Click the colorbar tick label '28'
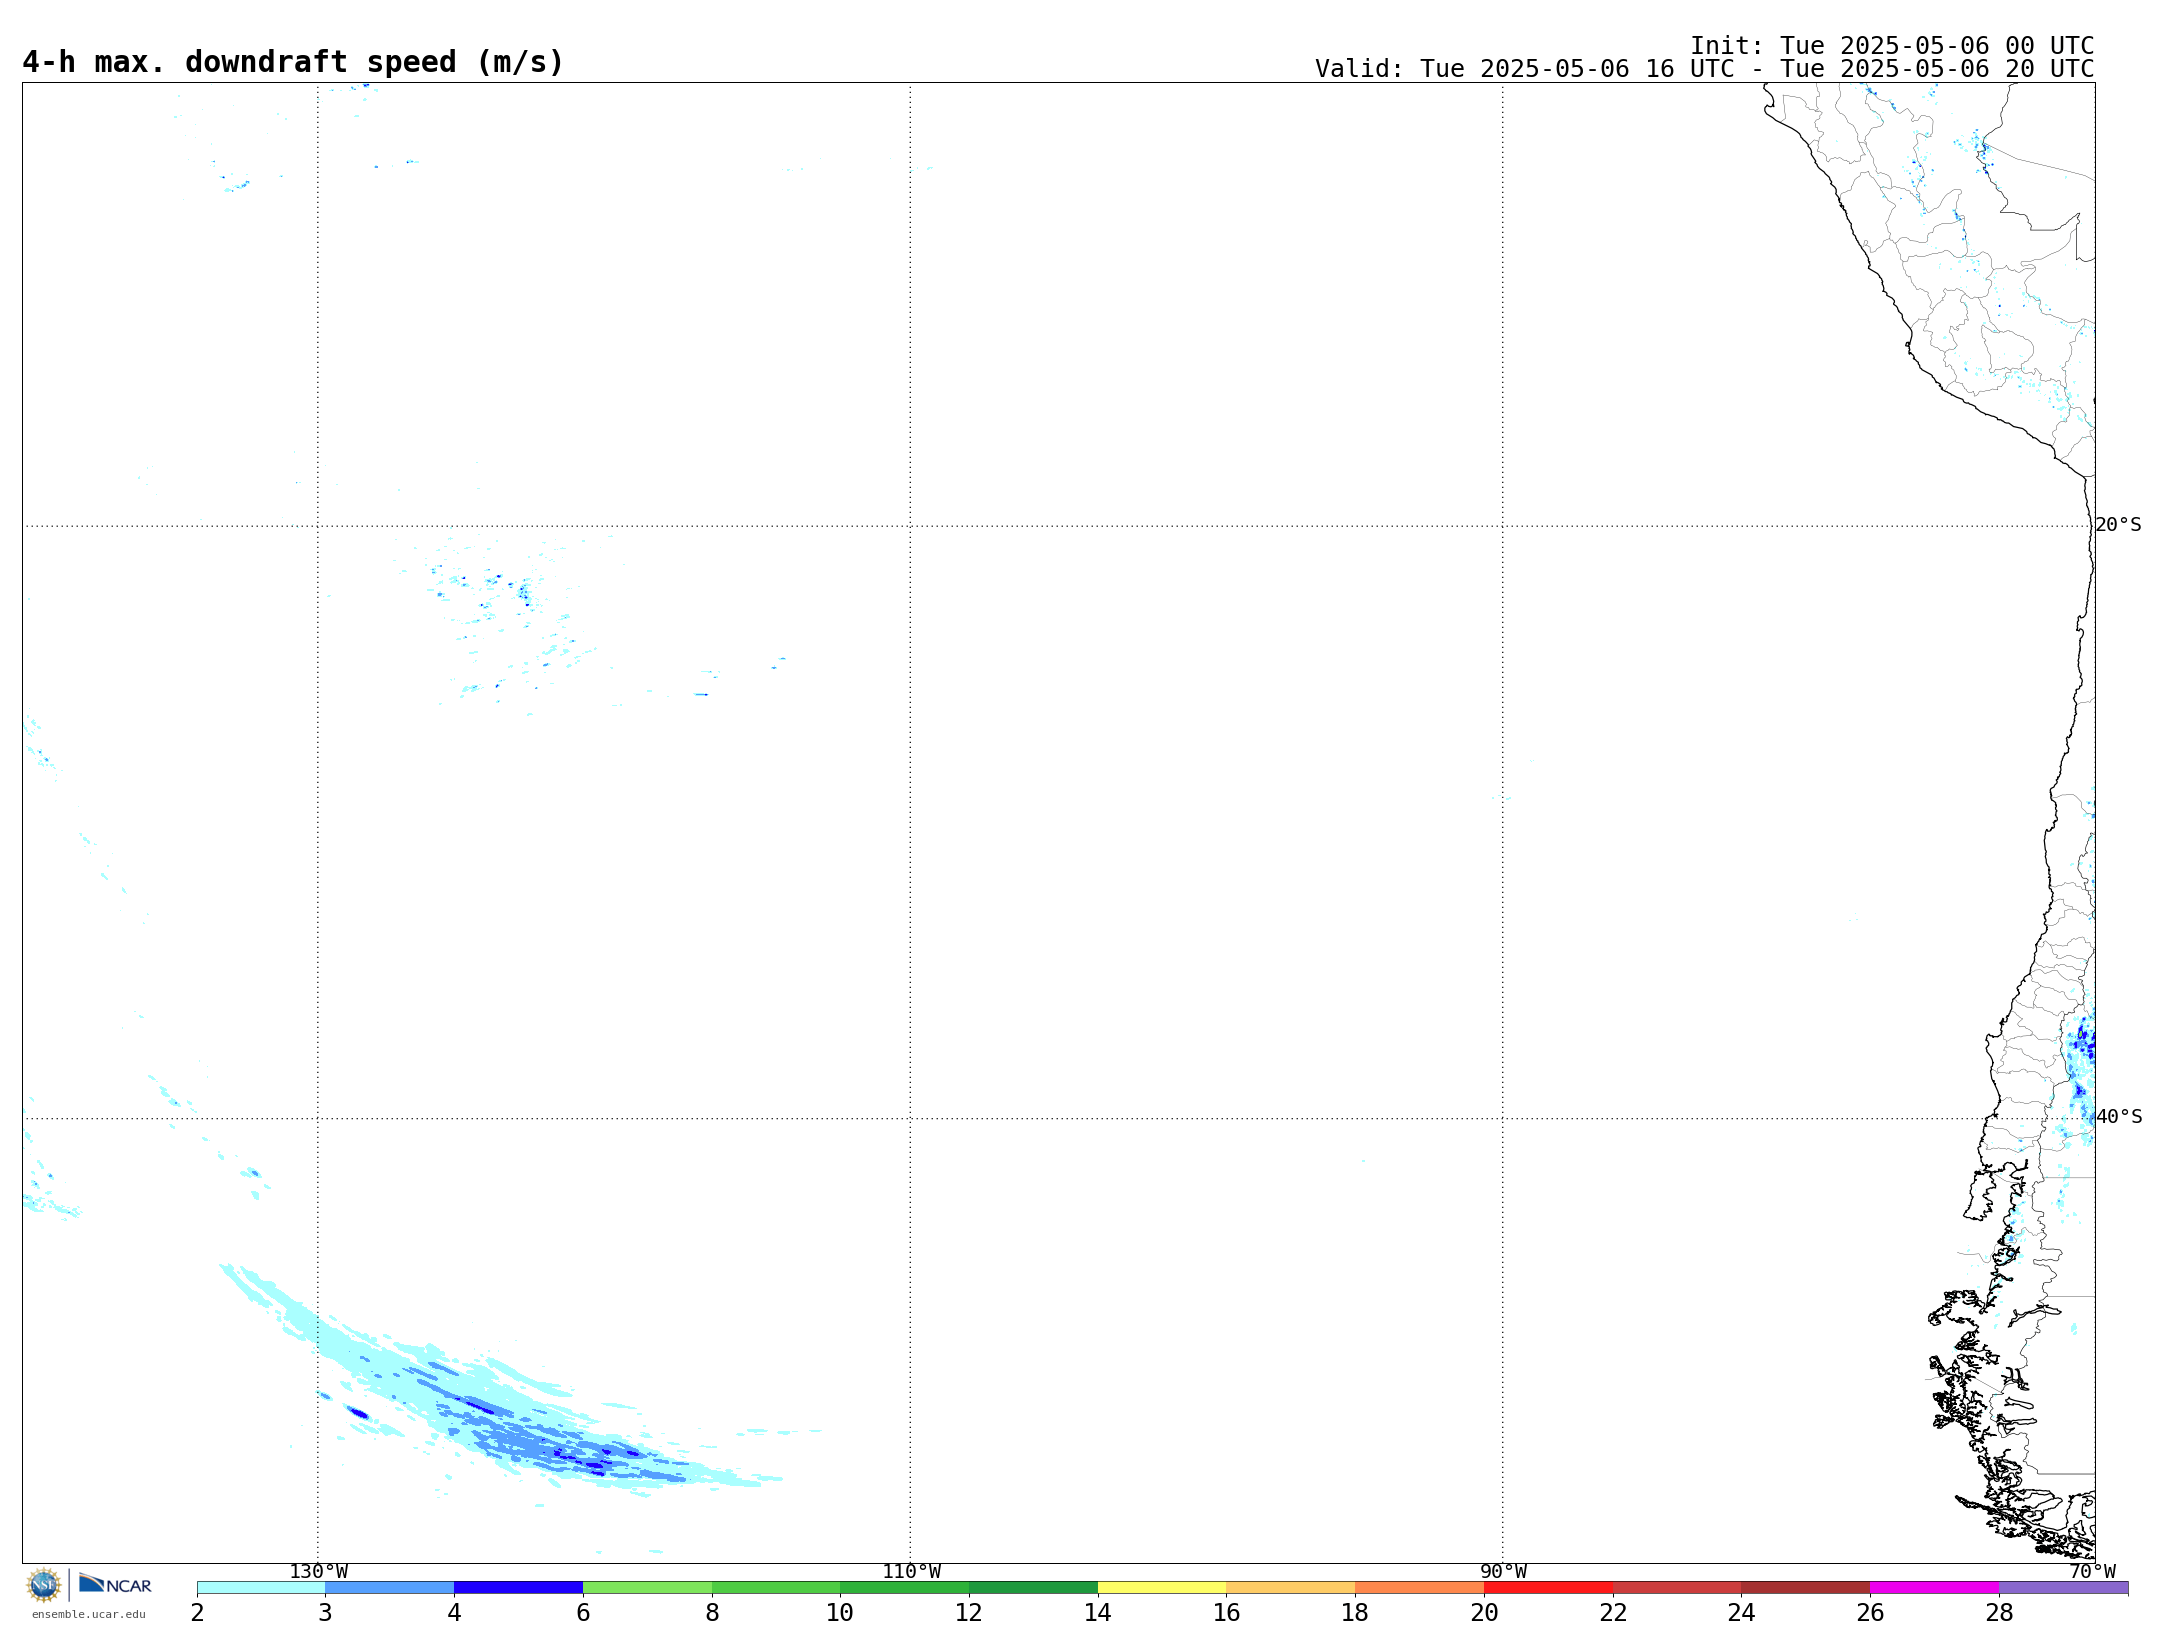The height and width of the screenshot is (1626, 2160). (x=1999, y=1613)
